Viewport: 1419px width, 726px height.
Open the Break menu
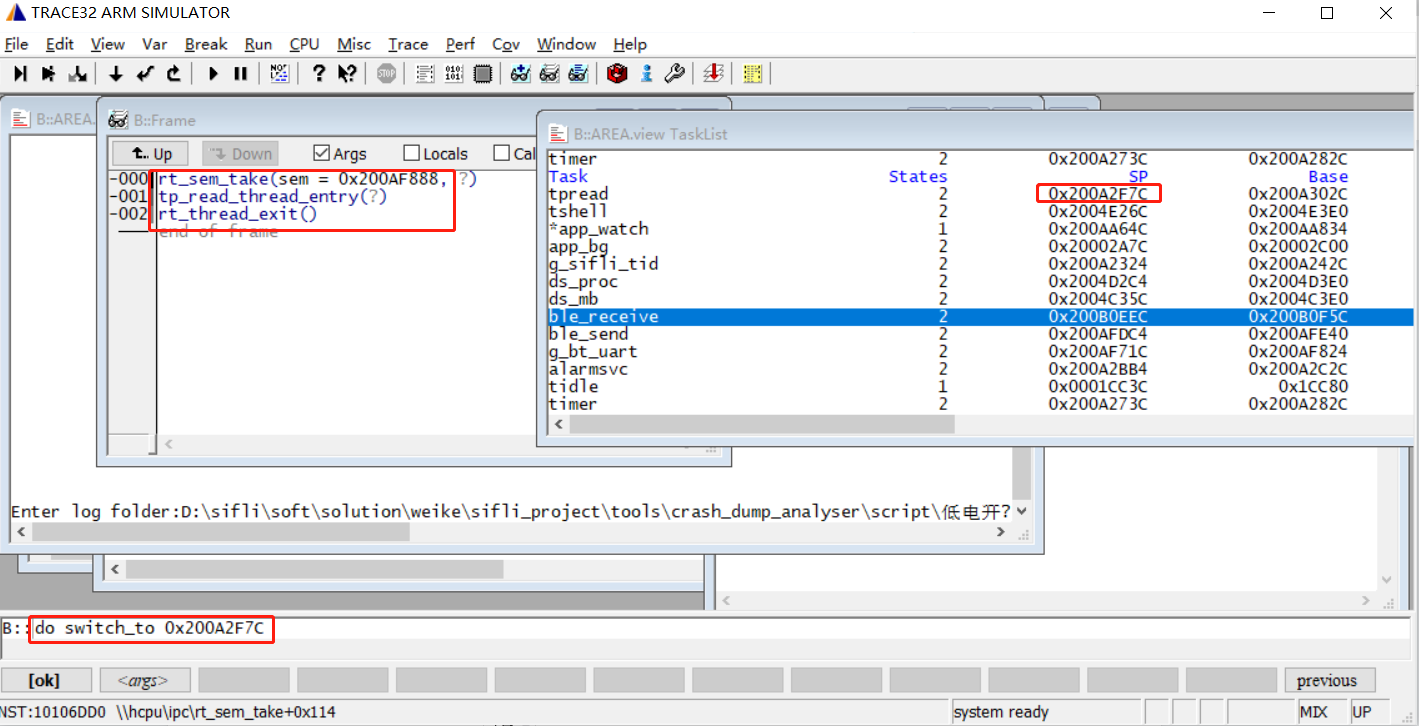206,44
